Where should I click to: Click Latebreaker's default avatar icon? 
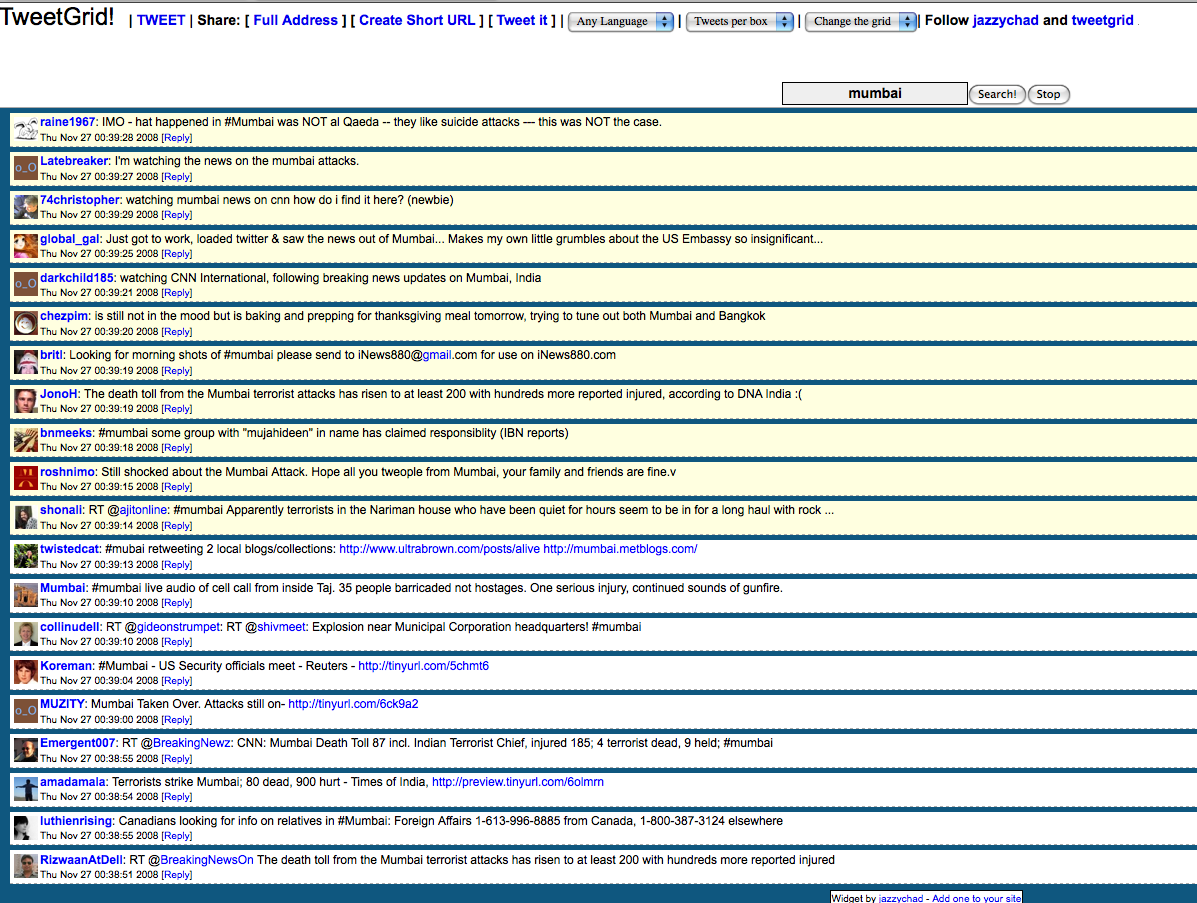point(26,168)
